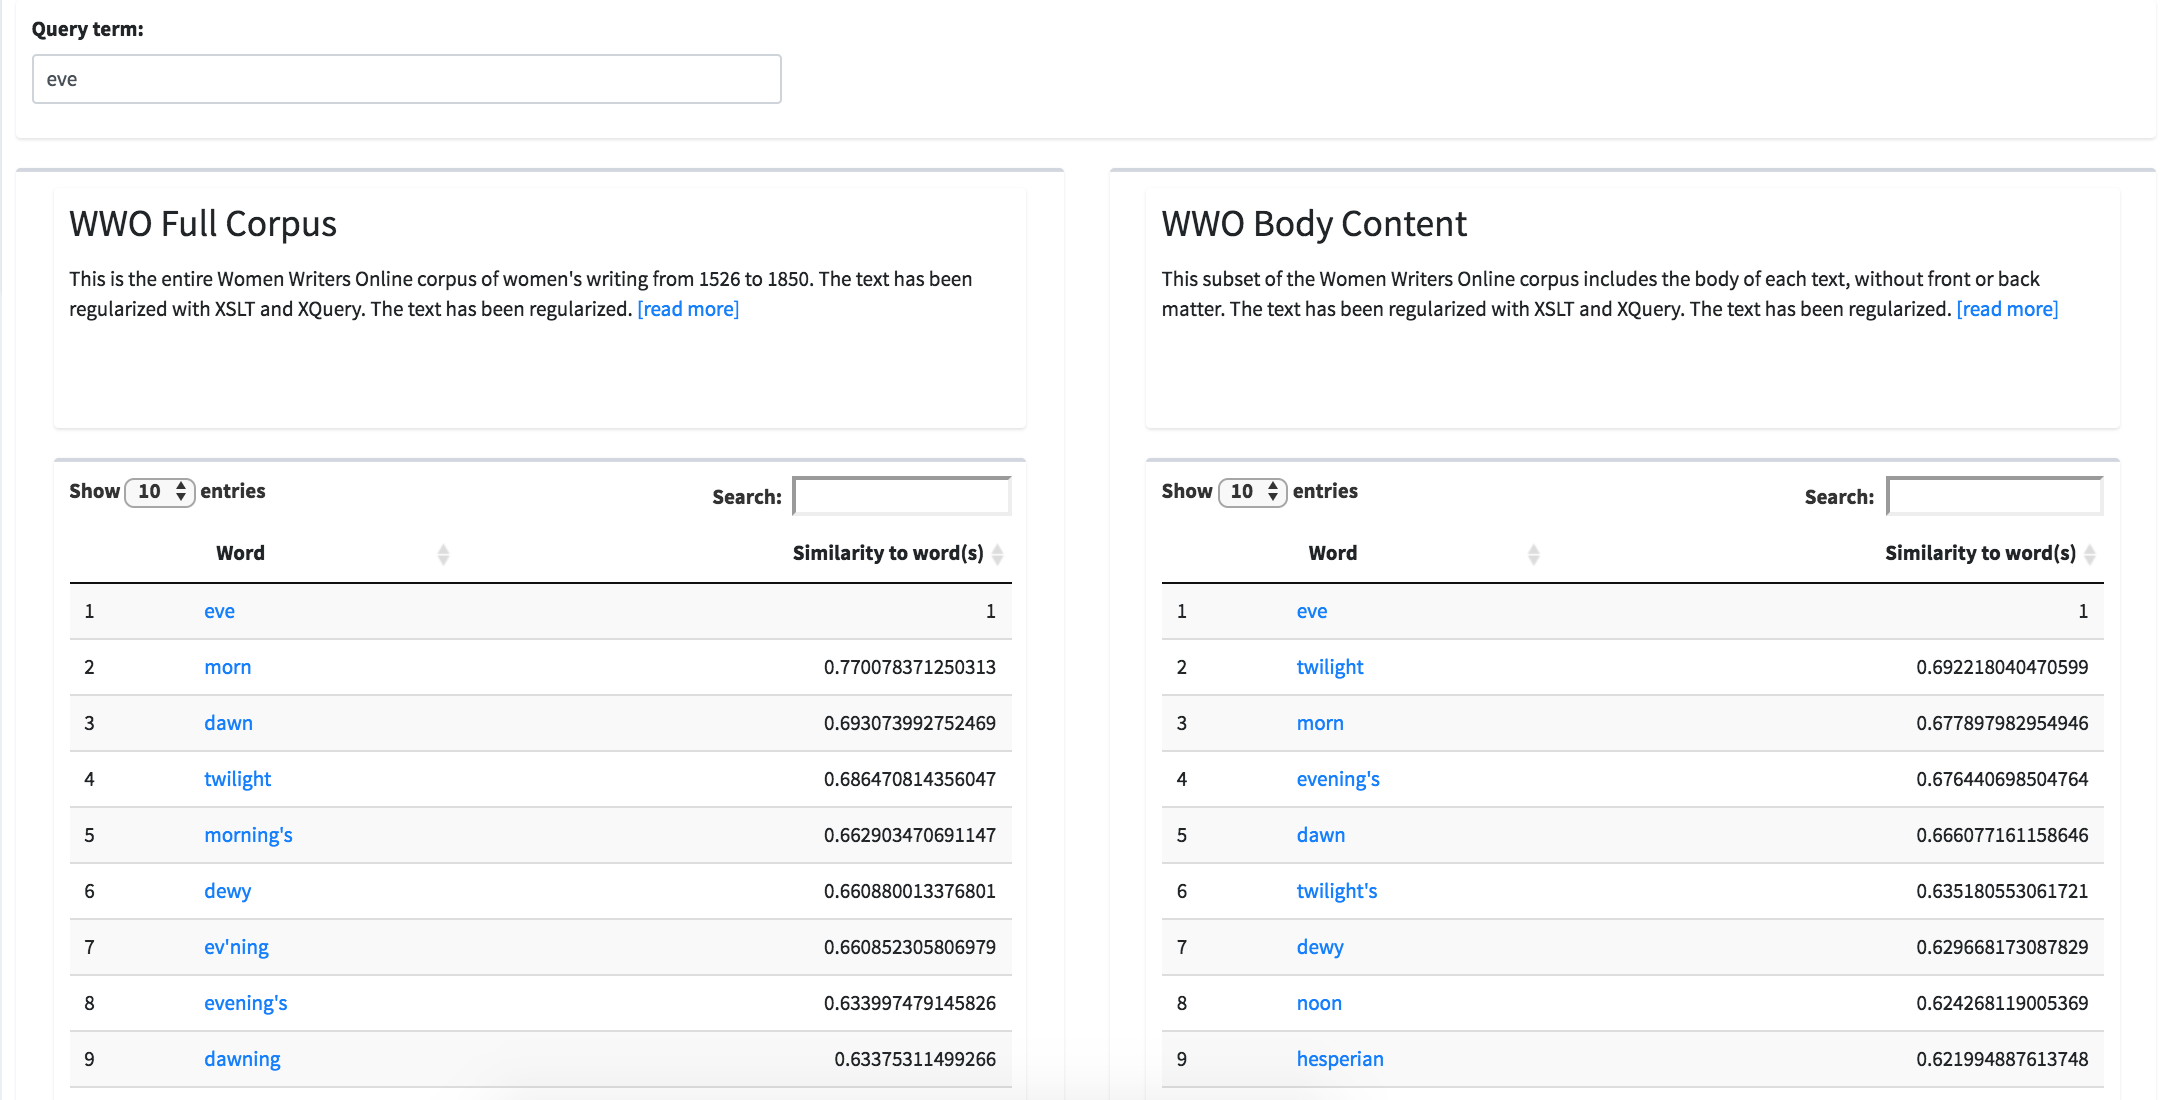The height and width of the screenshot is (1100, 2164).
Task: Click the 'hesperian' link in WWO Body Content
Action: (x=1340, y=1058)
